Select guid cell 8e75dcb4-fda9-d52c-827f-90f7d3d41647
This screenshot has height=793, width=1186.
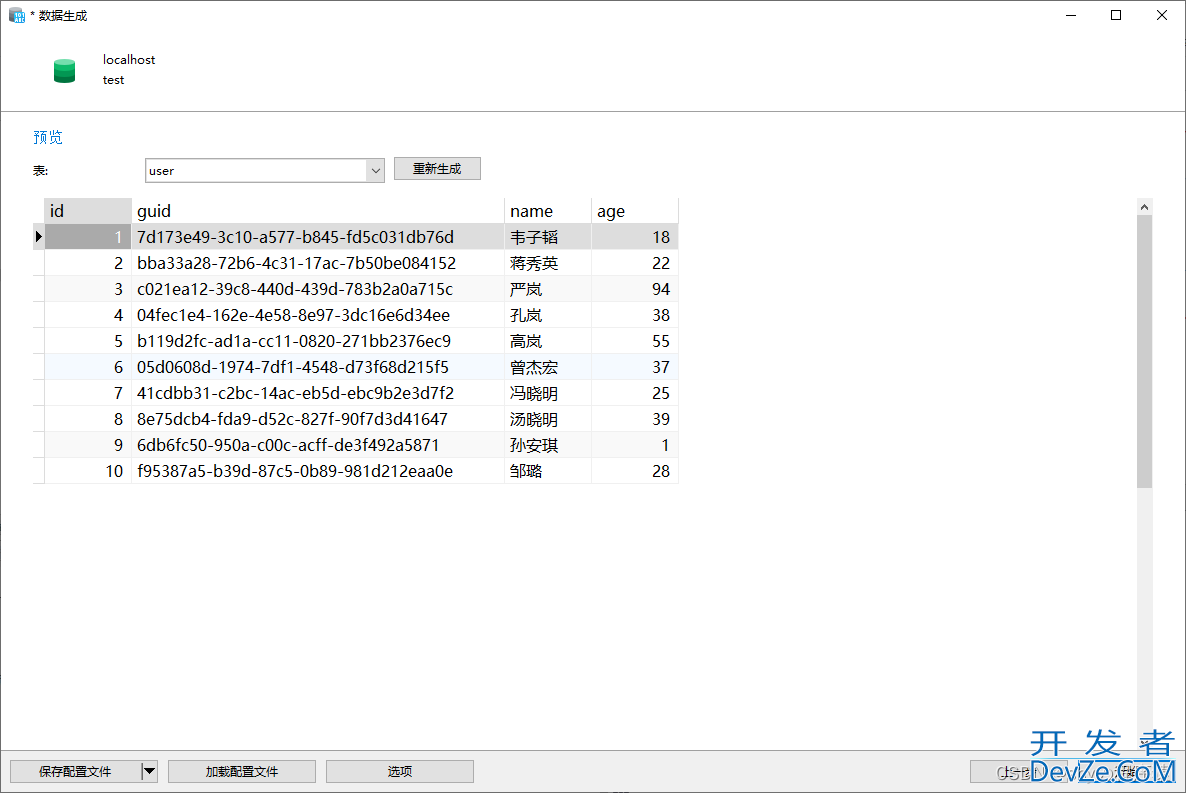pyautogui.click(x=318, y=419)
